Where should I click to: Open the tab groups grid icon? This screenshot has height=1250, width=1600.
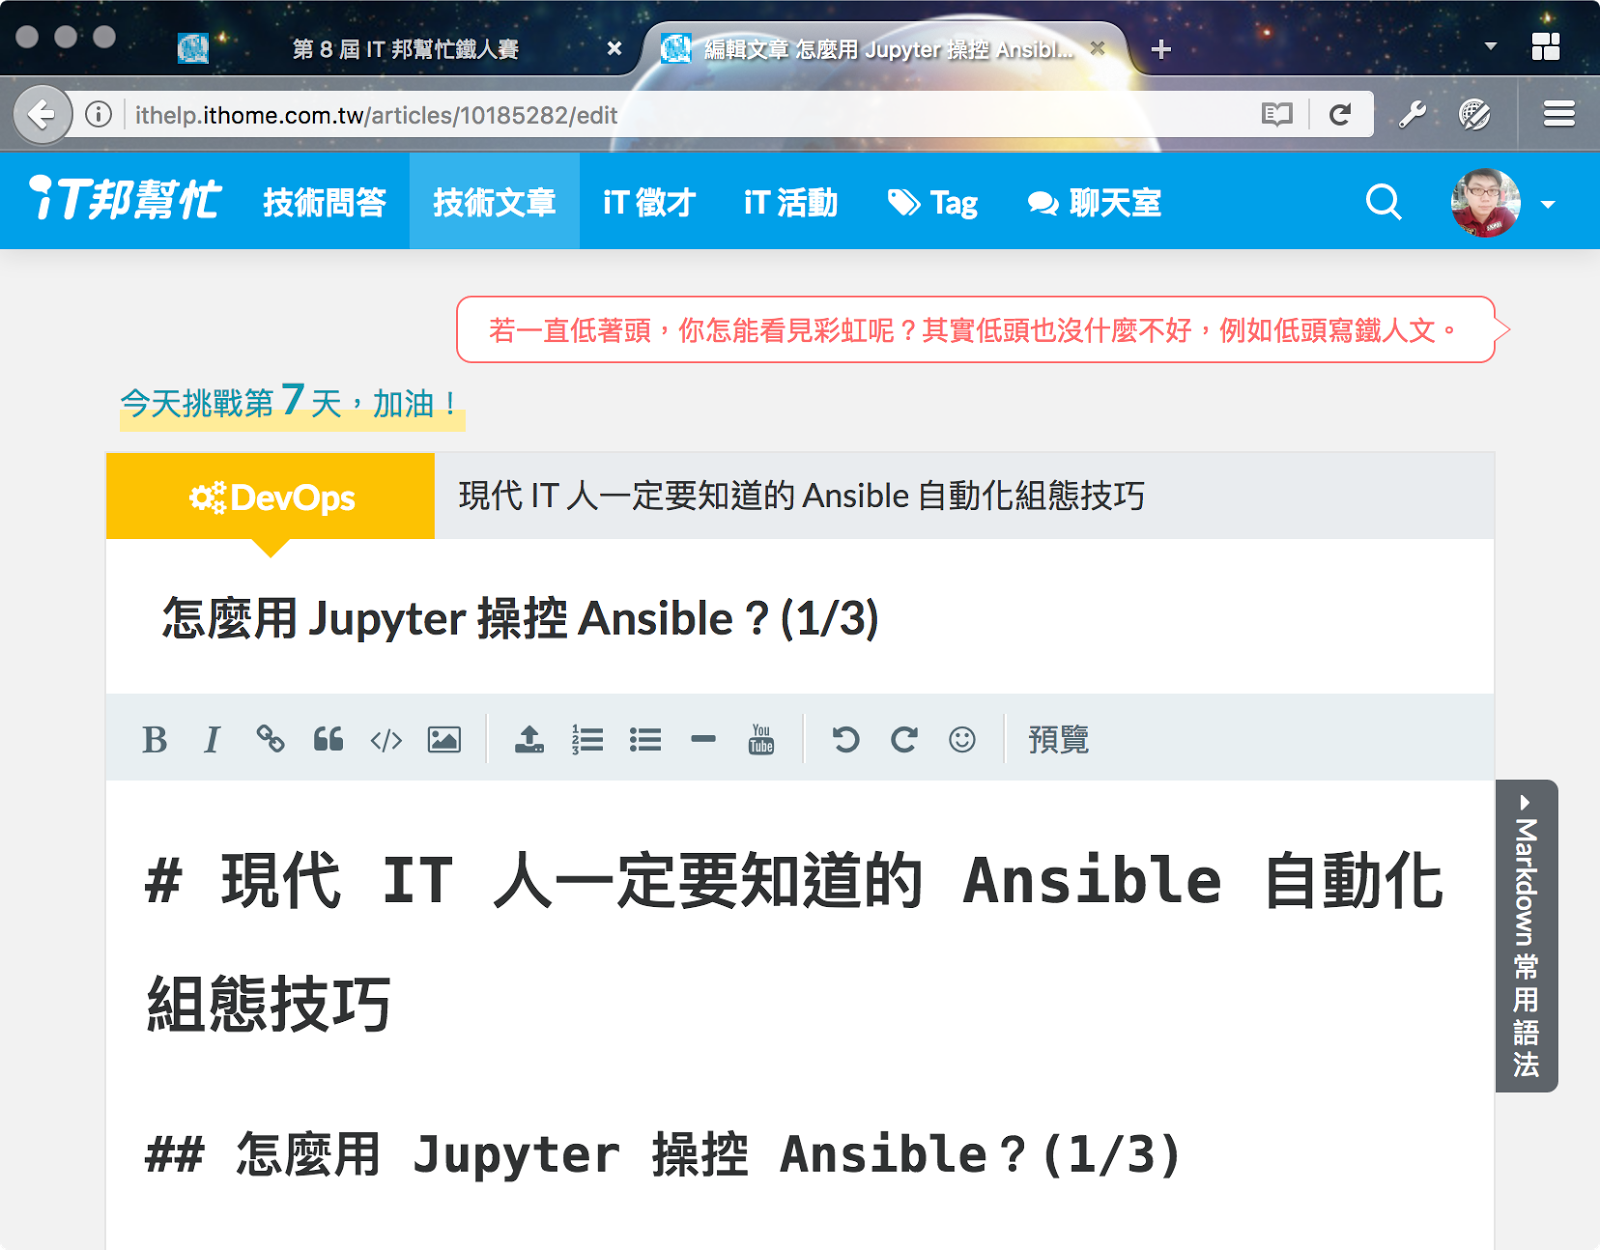tap(1546, 46)
